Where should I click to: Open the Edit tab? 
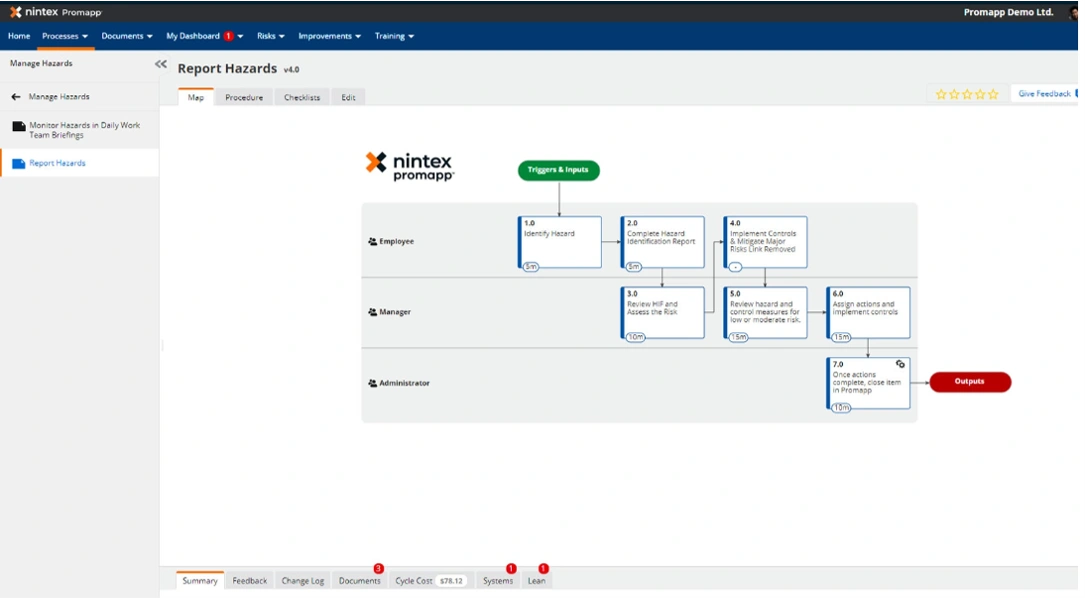348,98
